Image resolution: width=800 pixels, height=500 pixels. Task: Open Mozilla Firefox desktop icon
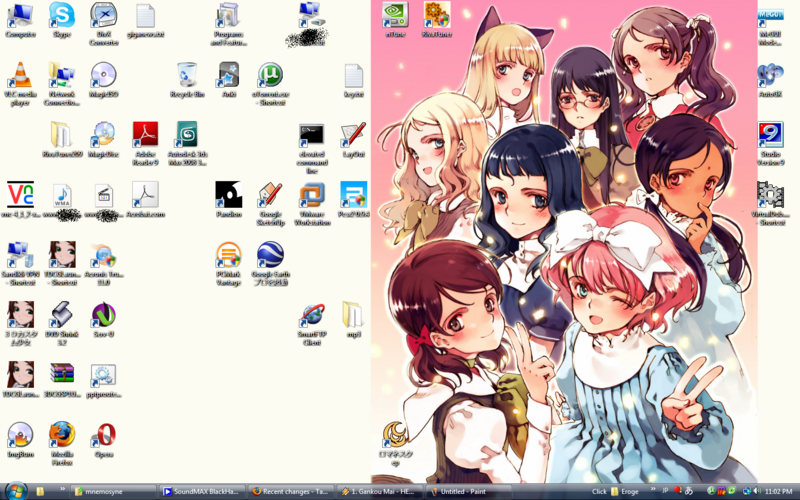(x=62, y=434)
